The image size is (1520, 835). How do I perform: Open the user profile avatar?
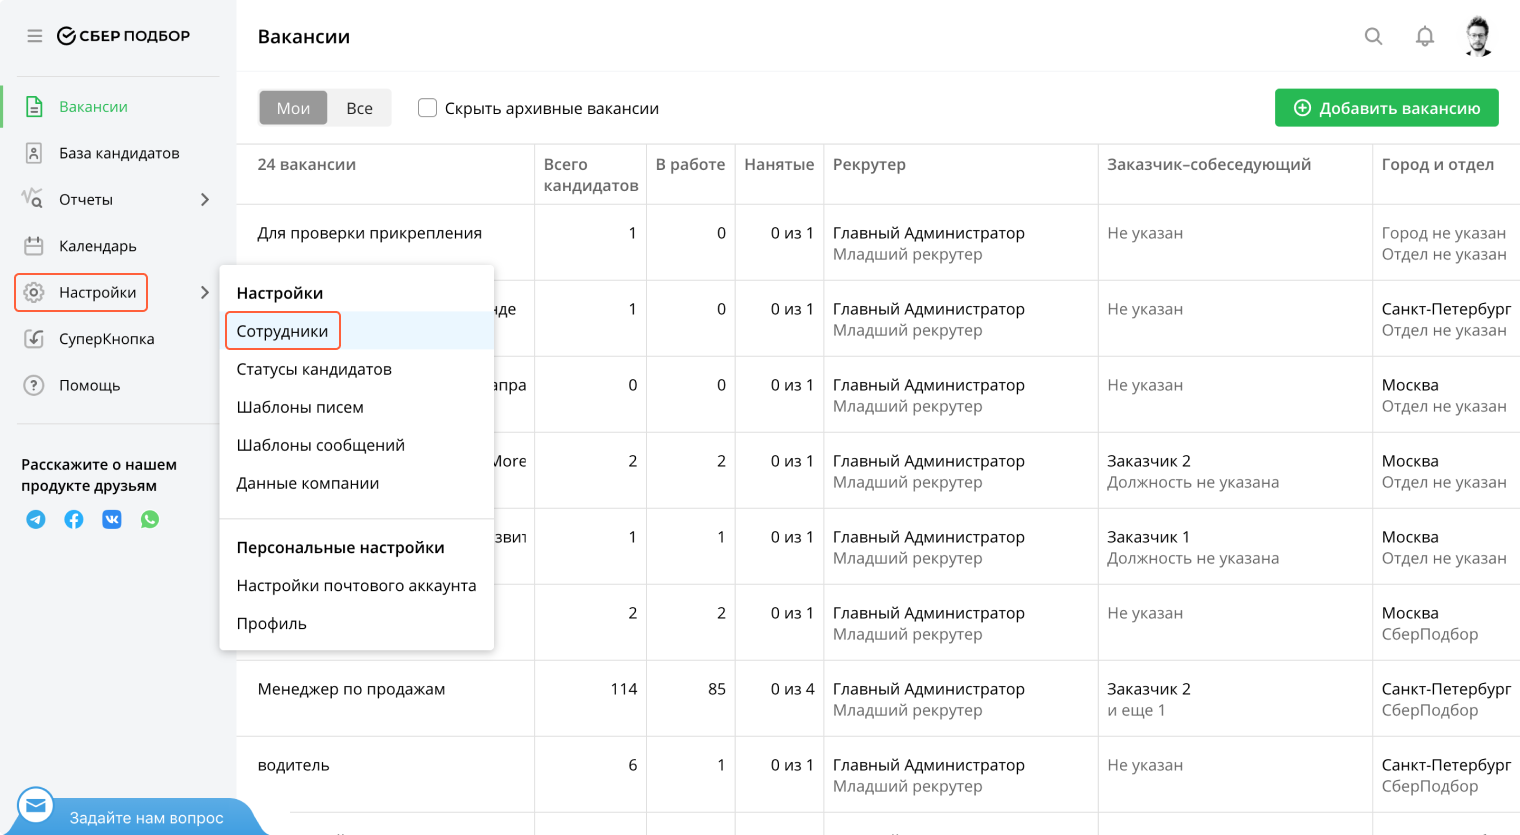1478,36
